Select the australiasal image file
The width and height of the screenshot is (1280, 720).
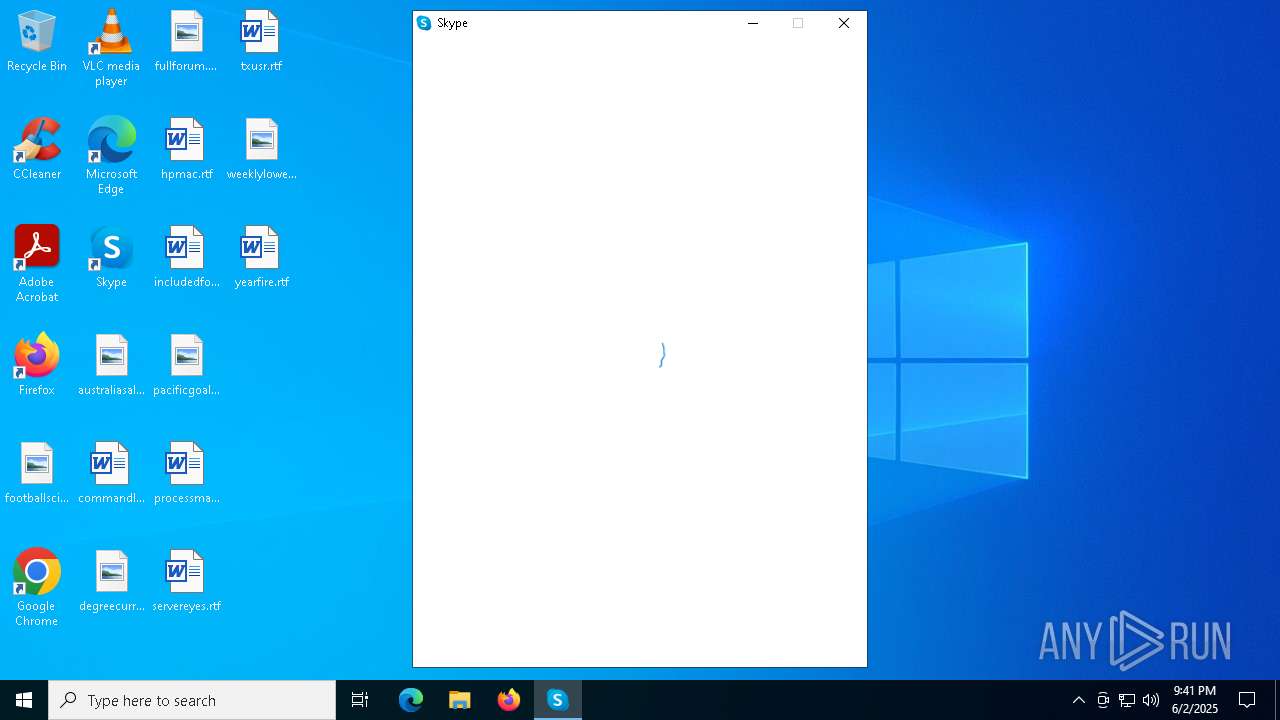pyautogui.click(x=111, y=366)
